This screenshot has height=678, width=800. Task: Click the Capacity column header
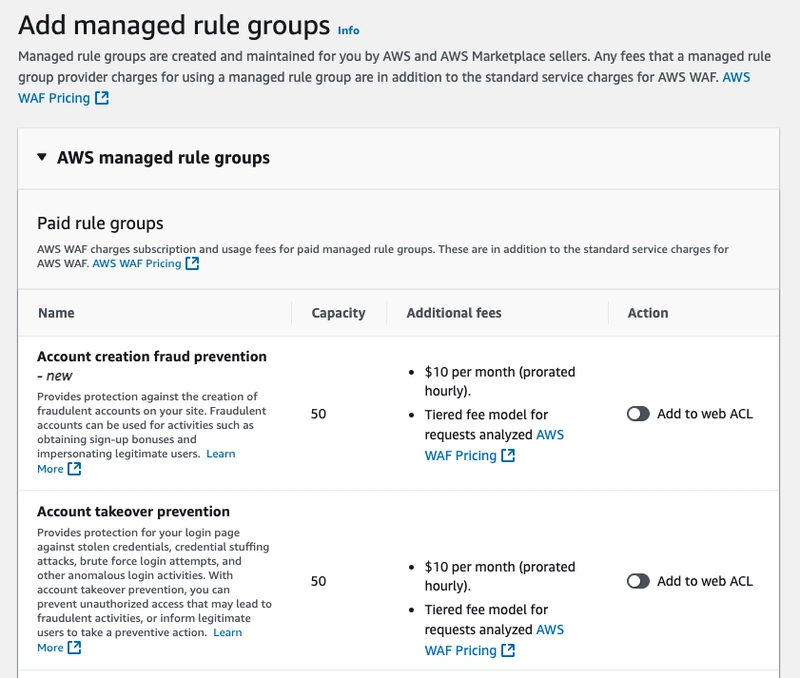[338, 313]
